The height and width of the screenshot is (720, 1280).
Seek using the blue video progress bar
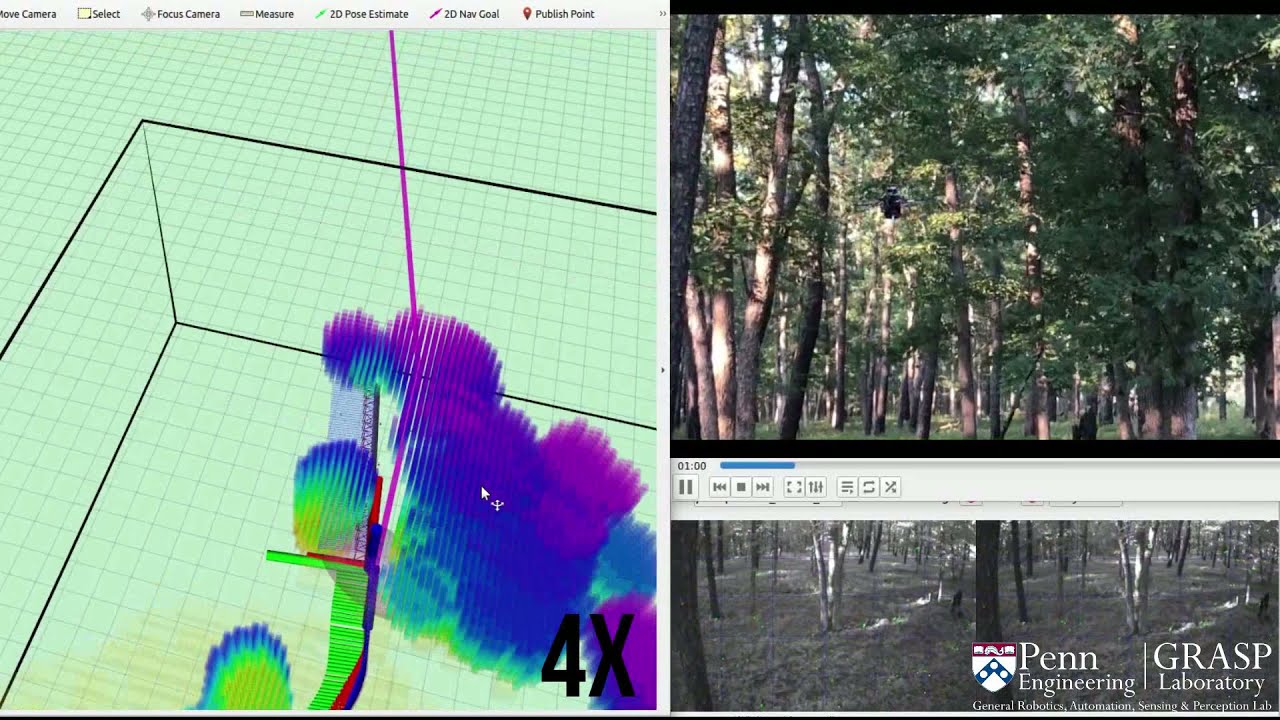(x=757, y=466)
